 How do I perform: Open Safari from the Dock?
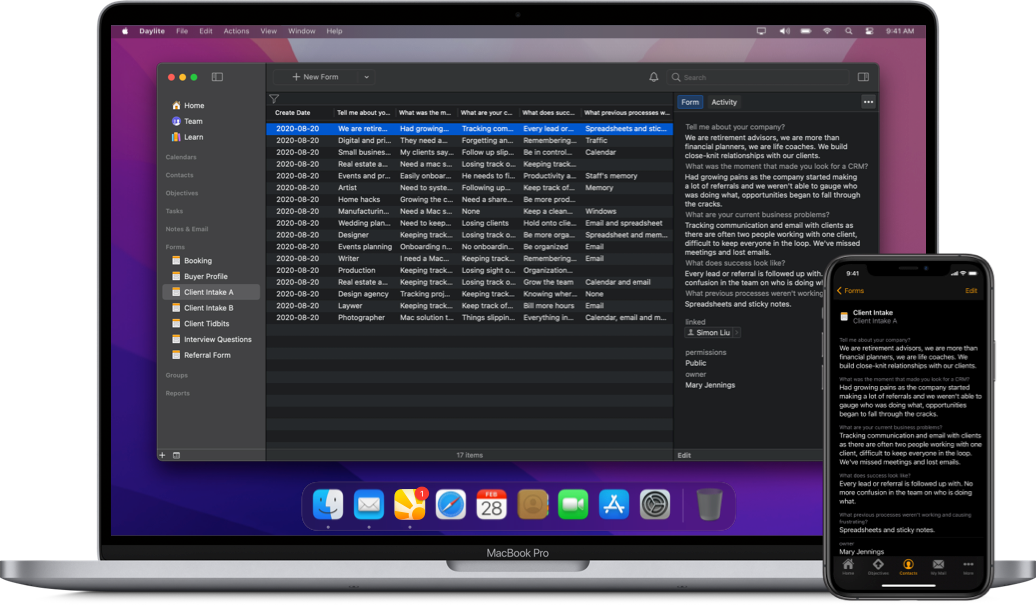point(451,505)
